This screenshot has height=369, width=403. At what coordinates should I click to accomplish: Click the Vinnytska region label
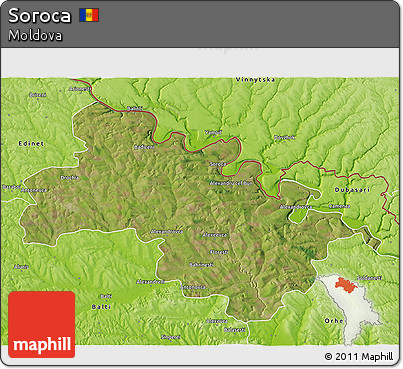pyautogui.click(x=255, y=80)
